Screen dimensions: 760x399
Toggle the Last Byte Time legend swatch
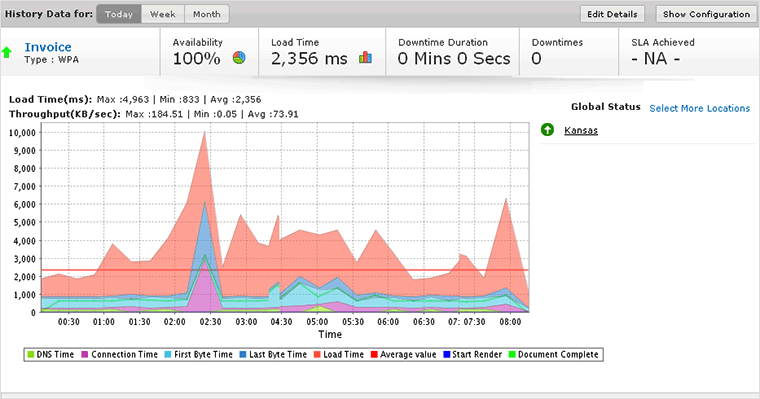242,355
